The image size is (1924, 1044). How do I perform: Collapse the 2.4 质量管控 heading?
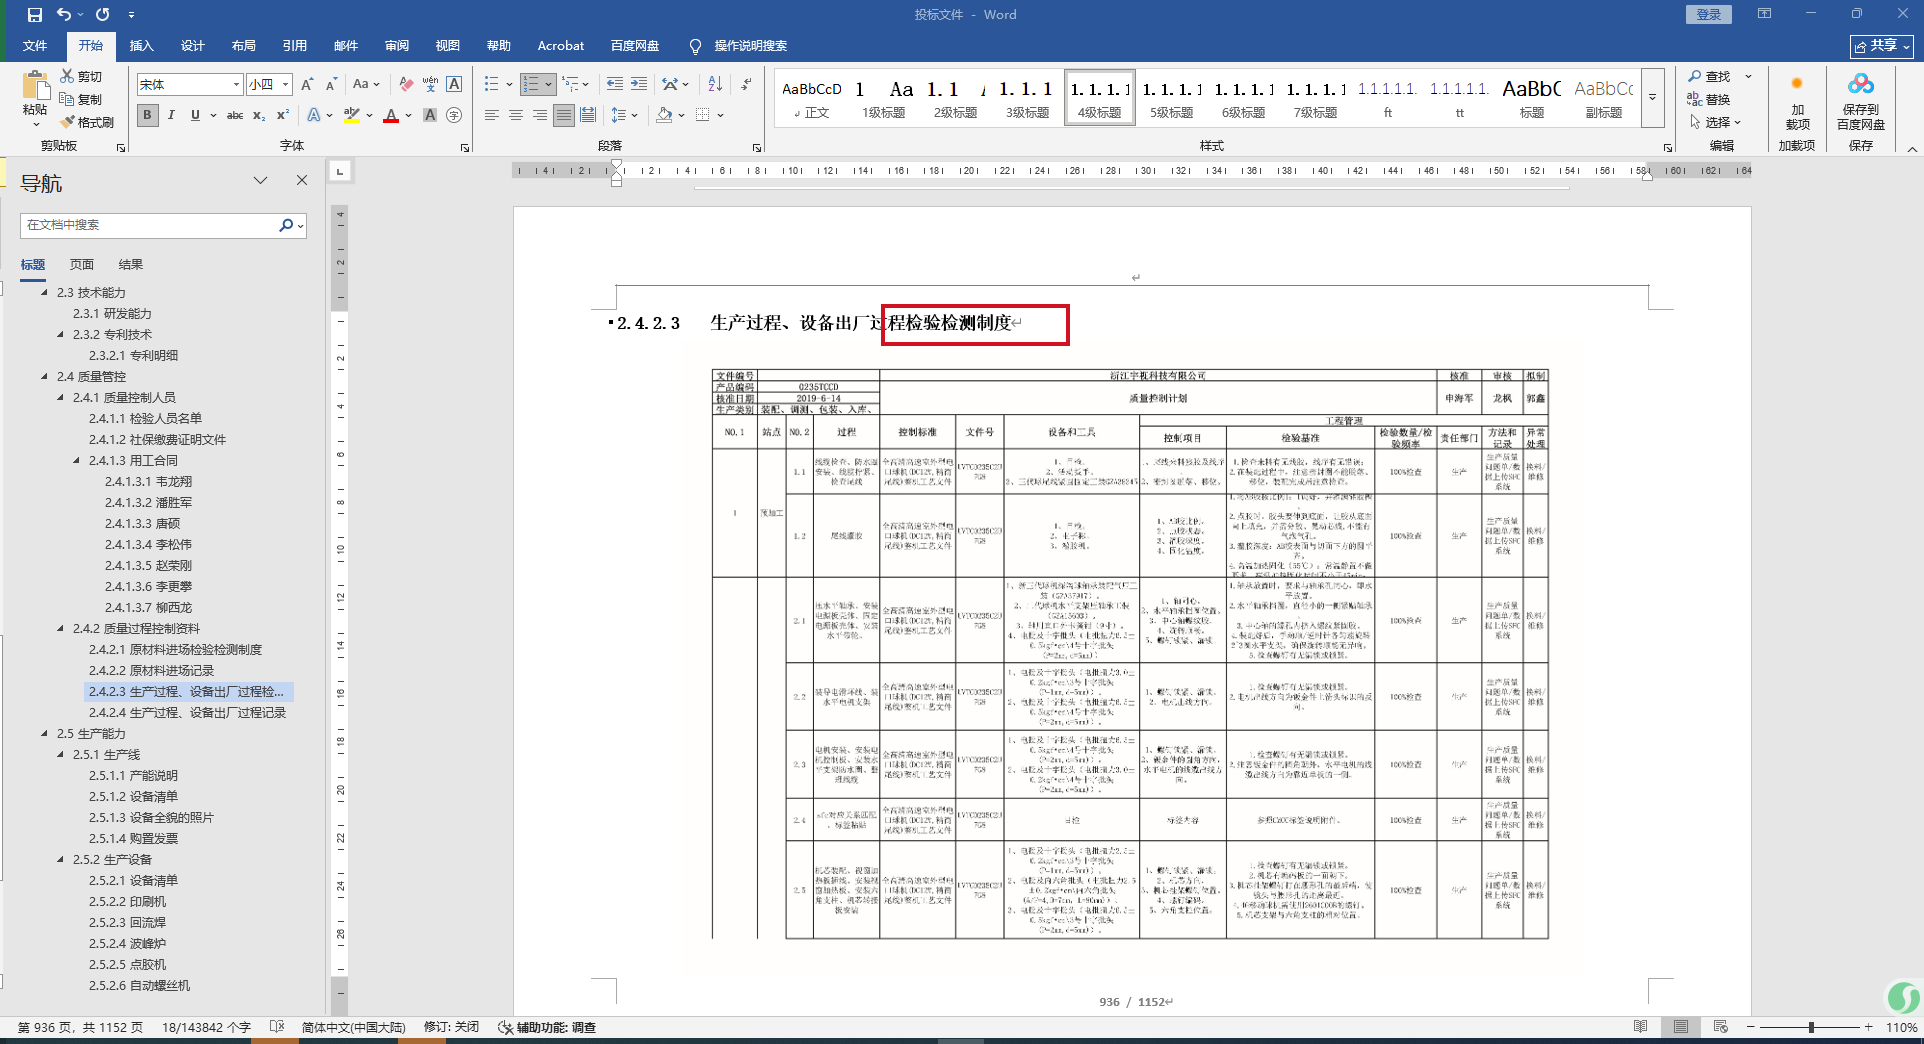(x=44, y=377)
